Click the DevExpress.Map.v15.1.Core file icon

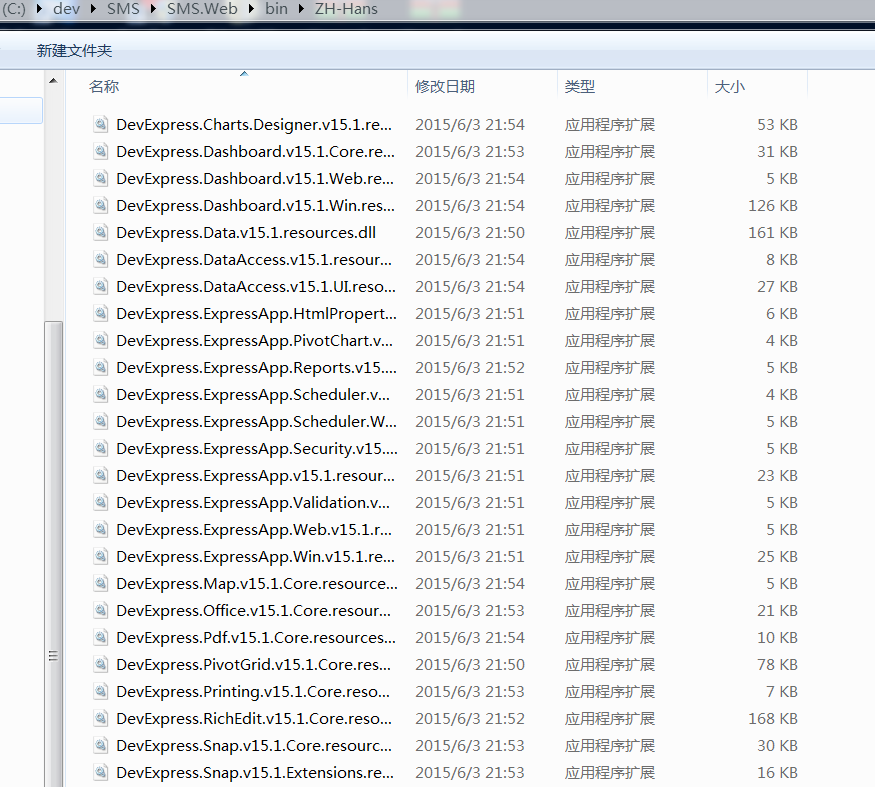(100, 583)
